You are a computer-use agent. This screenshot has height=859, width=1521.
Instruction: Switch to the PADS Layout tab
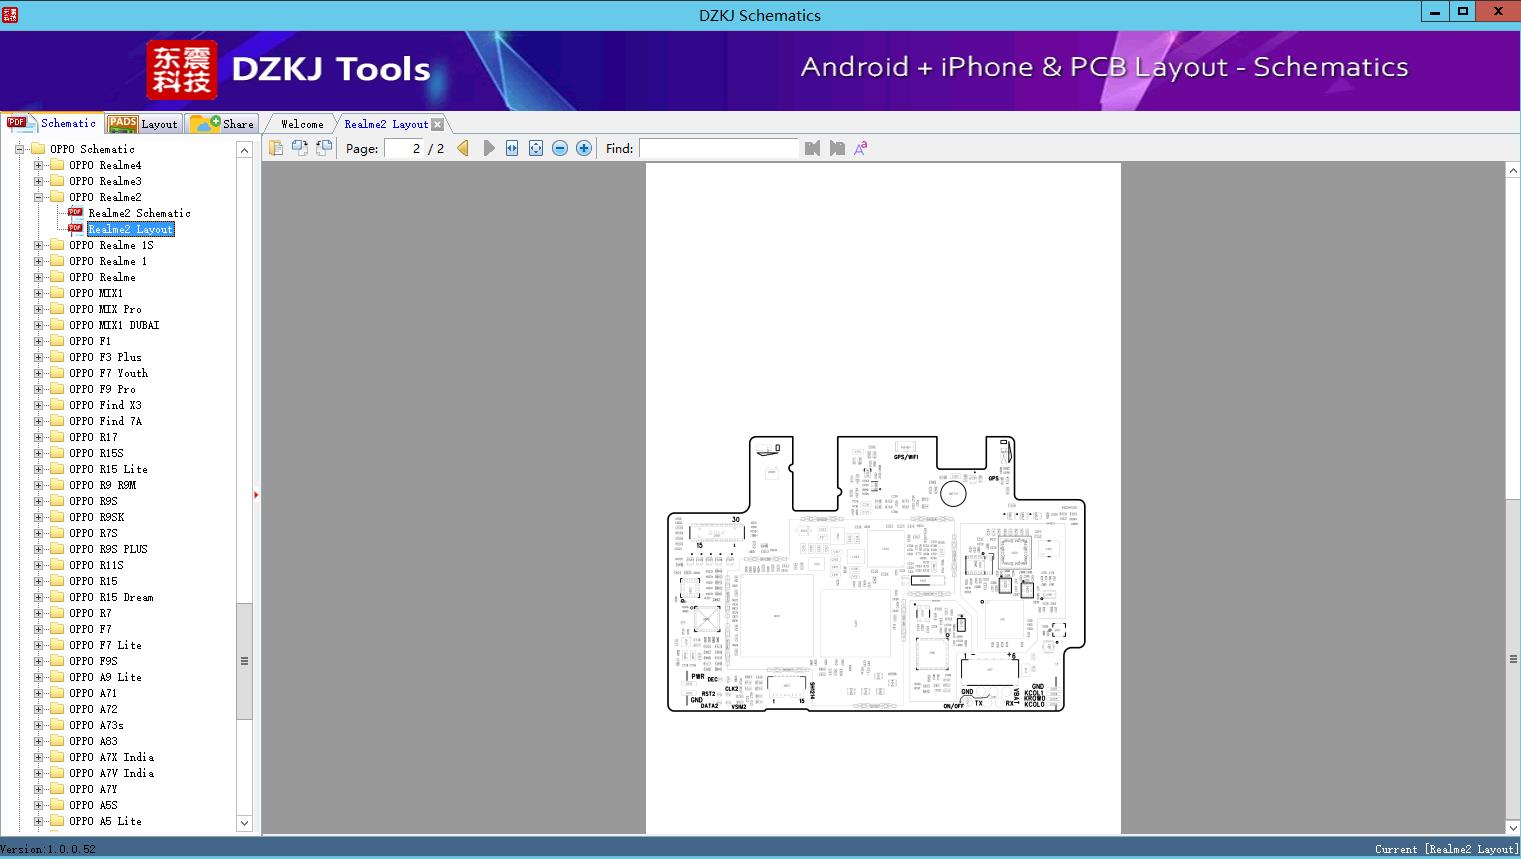click(143, 124)
